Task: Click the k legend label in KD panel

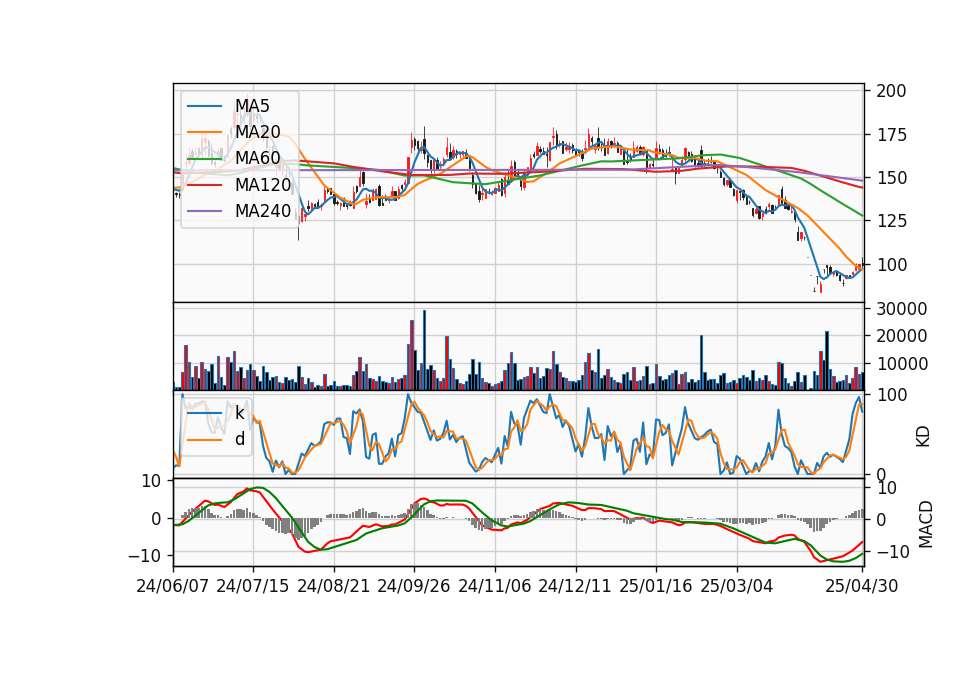Action: tap(239, 413)
